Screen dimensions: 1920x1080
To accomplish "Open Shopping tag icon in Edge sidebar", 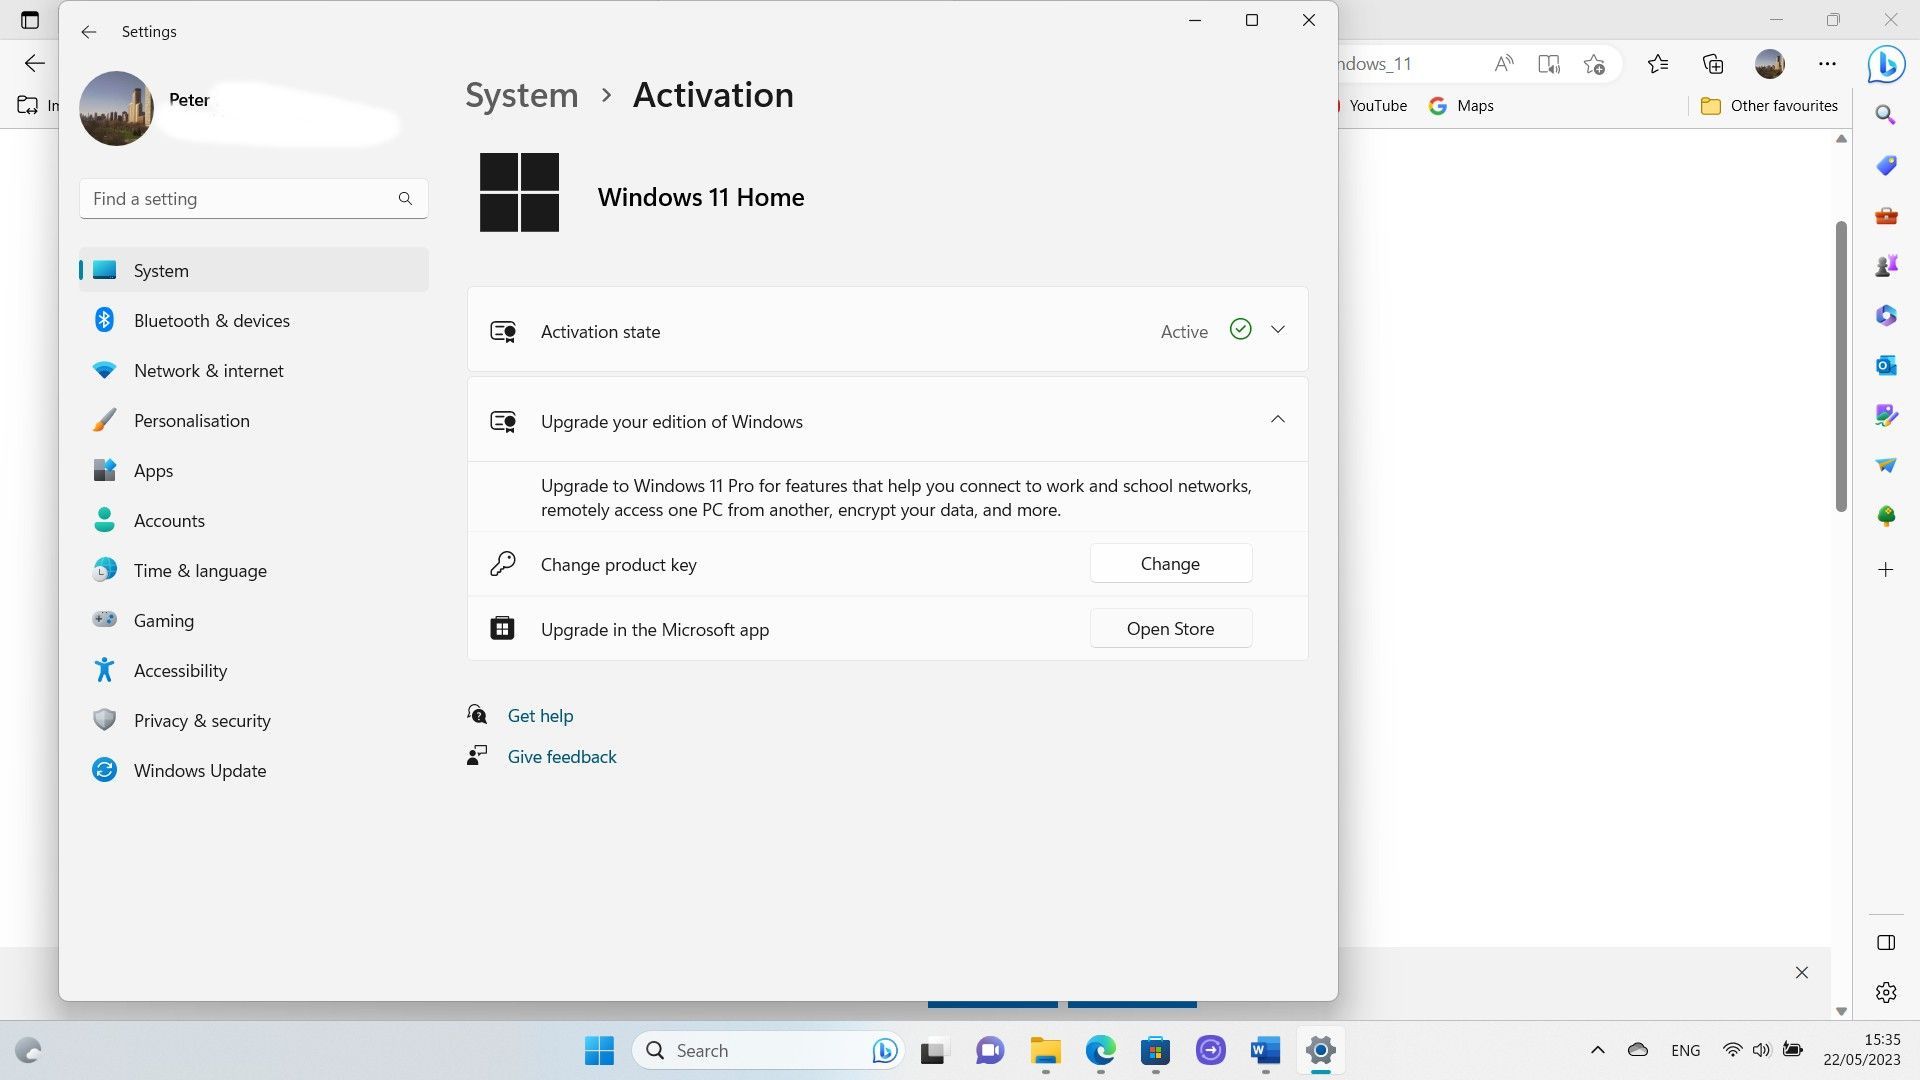I will click(x=1886, y=165).
